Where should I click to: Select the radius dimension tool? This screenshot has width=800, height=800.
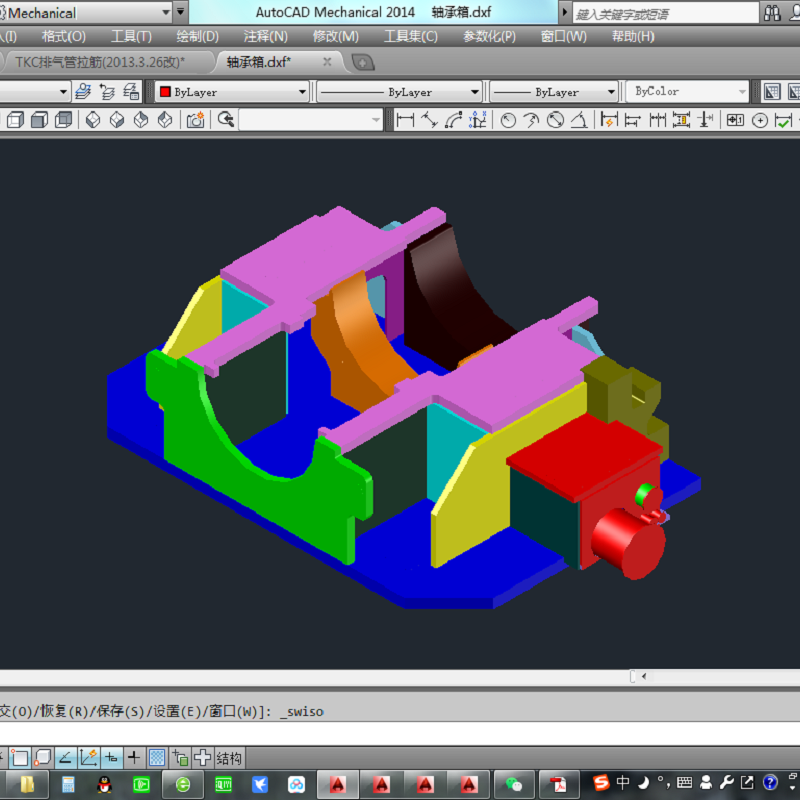pyautogui.click(x=508, y=120)
